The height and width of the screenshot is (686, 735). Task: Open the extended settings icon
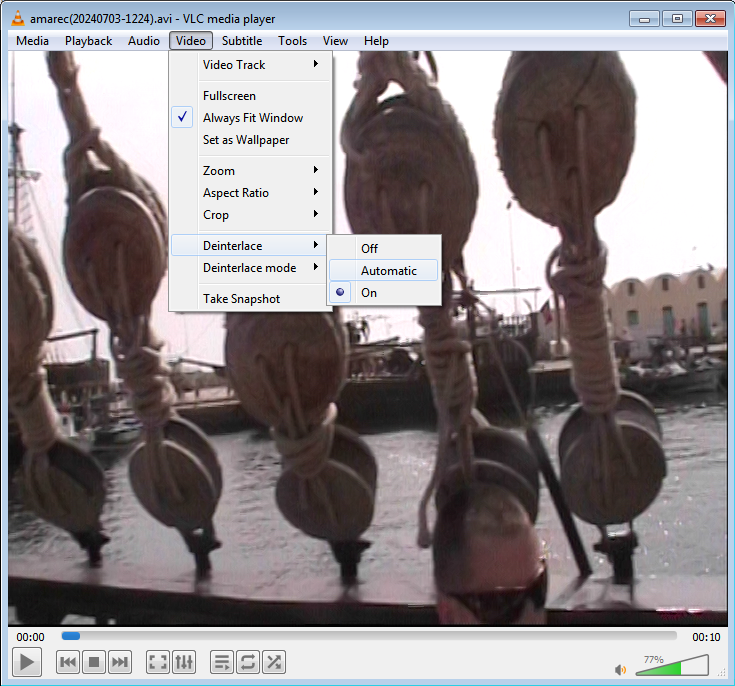point(184,662)
